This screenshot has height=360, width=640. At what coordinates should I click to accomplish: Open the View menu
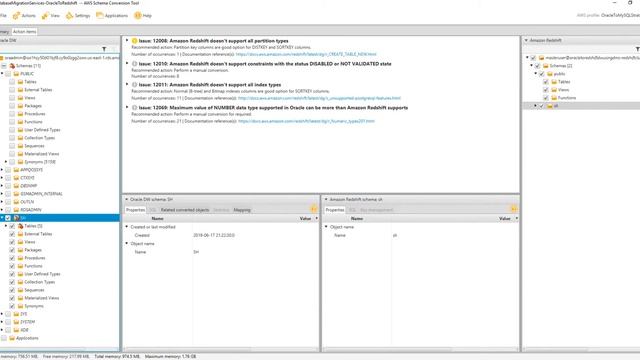(51, 16)
